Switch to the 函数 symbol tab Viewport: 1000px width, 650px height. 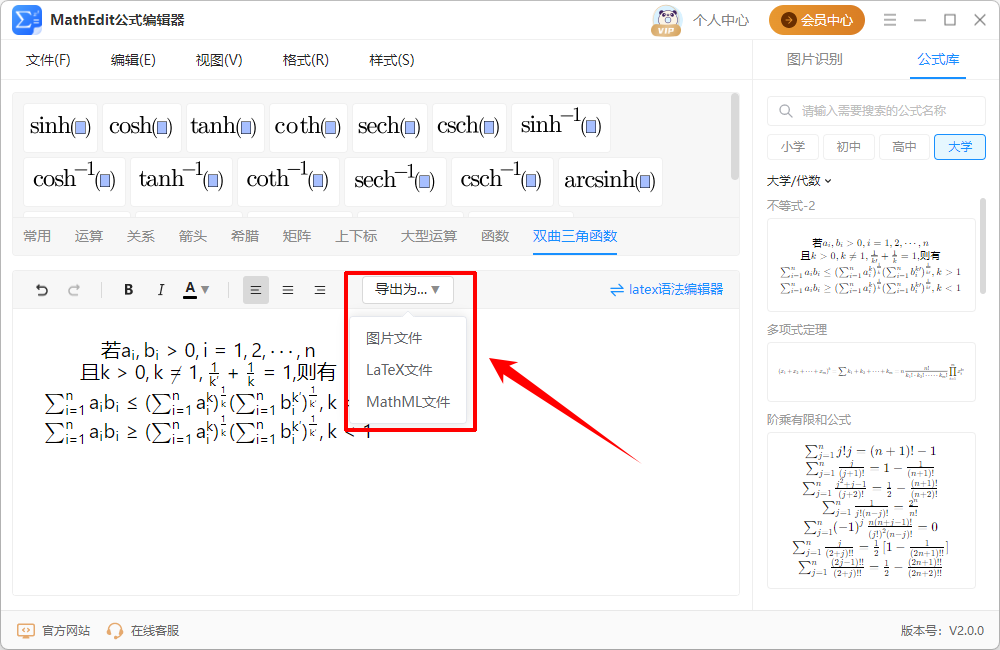coord(495,236)
